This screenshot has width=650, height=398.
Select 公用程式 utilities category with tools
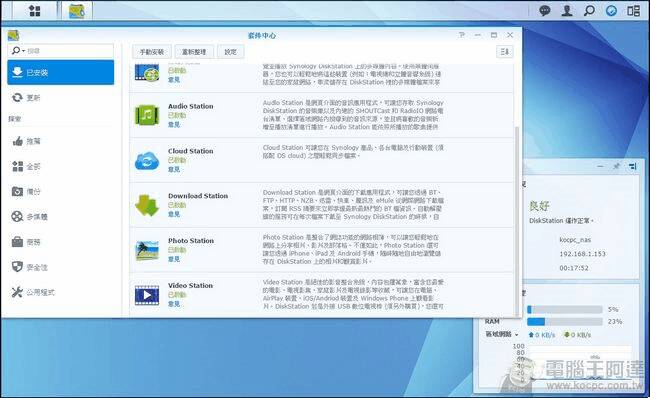61,292
